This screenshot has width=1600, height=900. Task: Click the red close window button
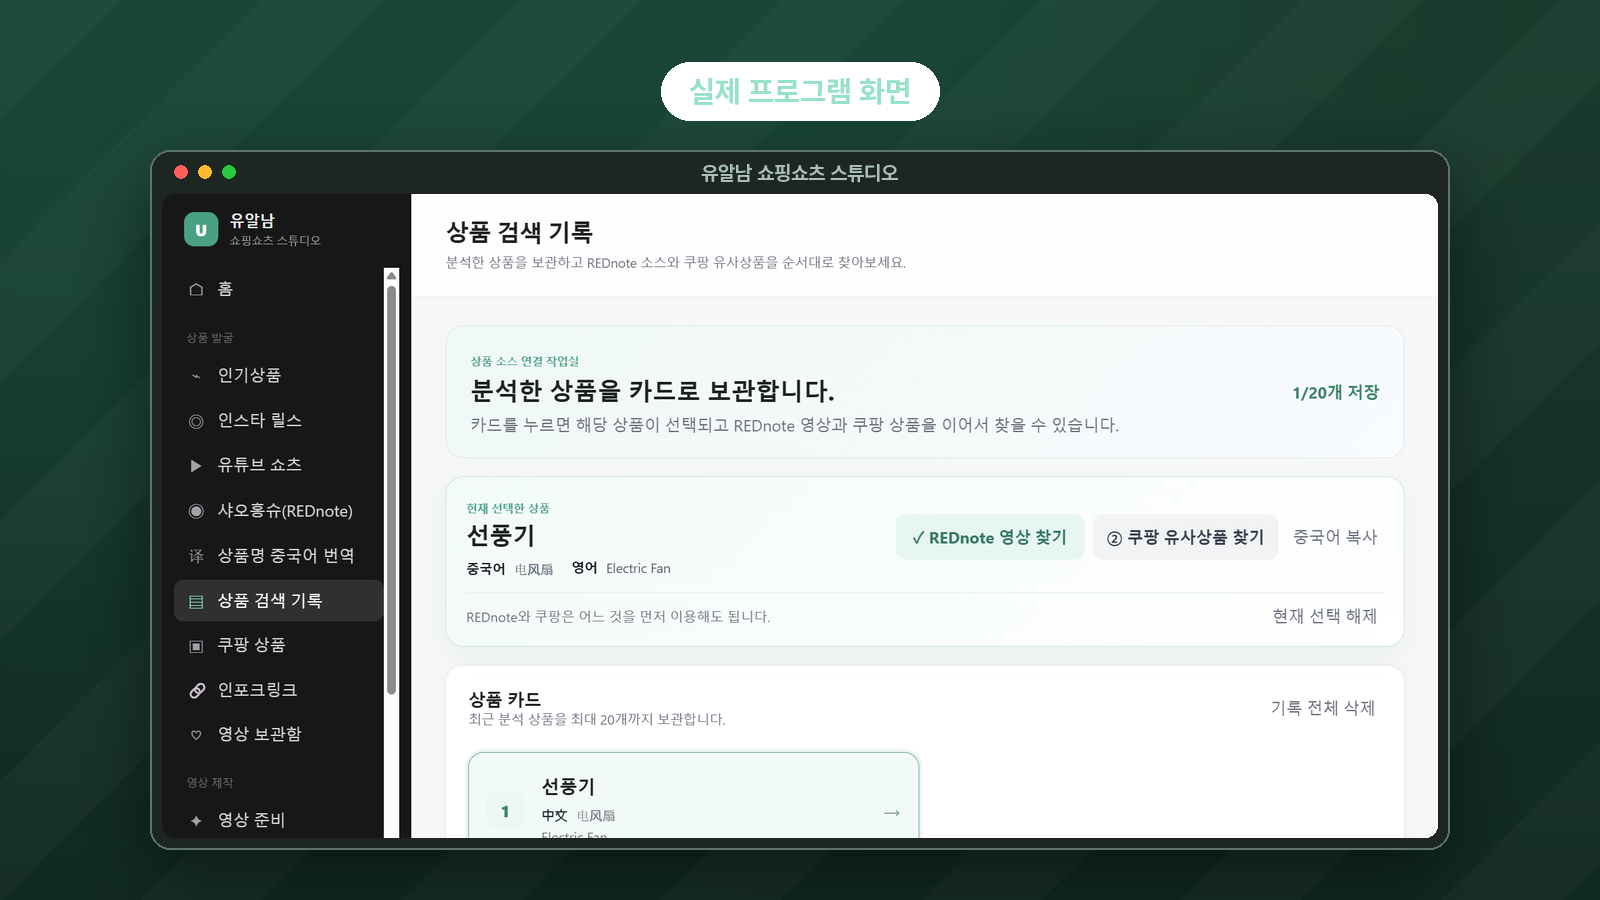click(x=181, y=172)
